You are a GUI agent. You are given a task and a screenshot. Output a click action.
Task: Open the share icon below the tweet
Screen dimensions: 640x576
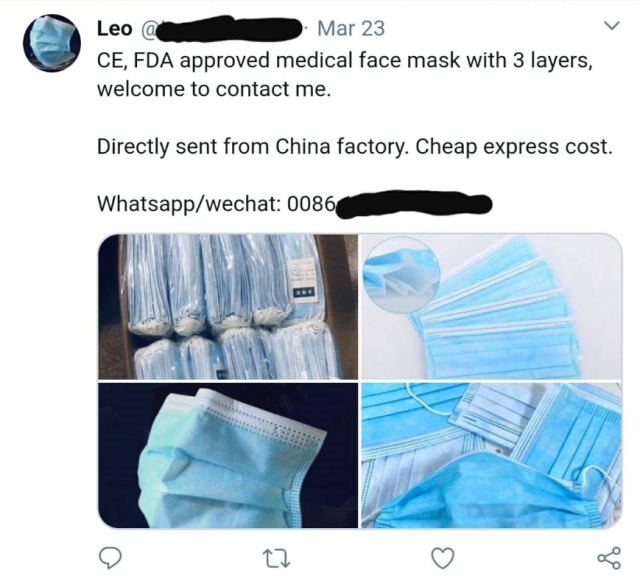tap(609, 558)
